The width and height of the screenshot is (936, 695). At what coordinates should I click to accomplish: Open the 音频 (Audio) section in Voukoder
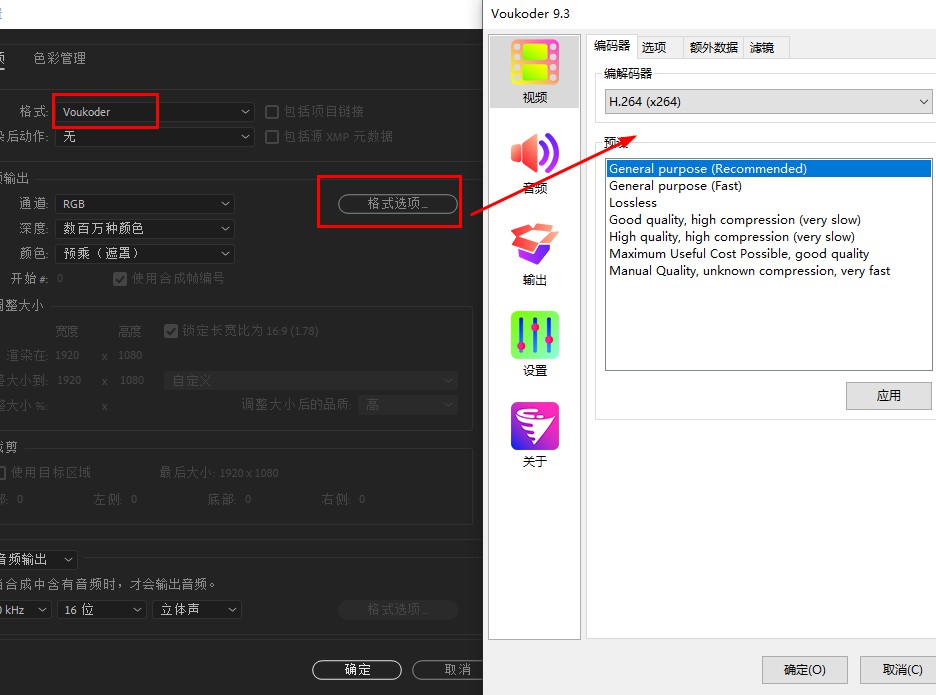(534, 163)
